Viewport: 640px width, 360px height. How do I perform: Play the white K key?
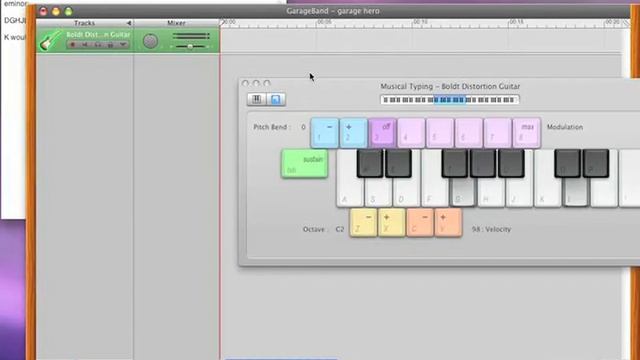546,193
